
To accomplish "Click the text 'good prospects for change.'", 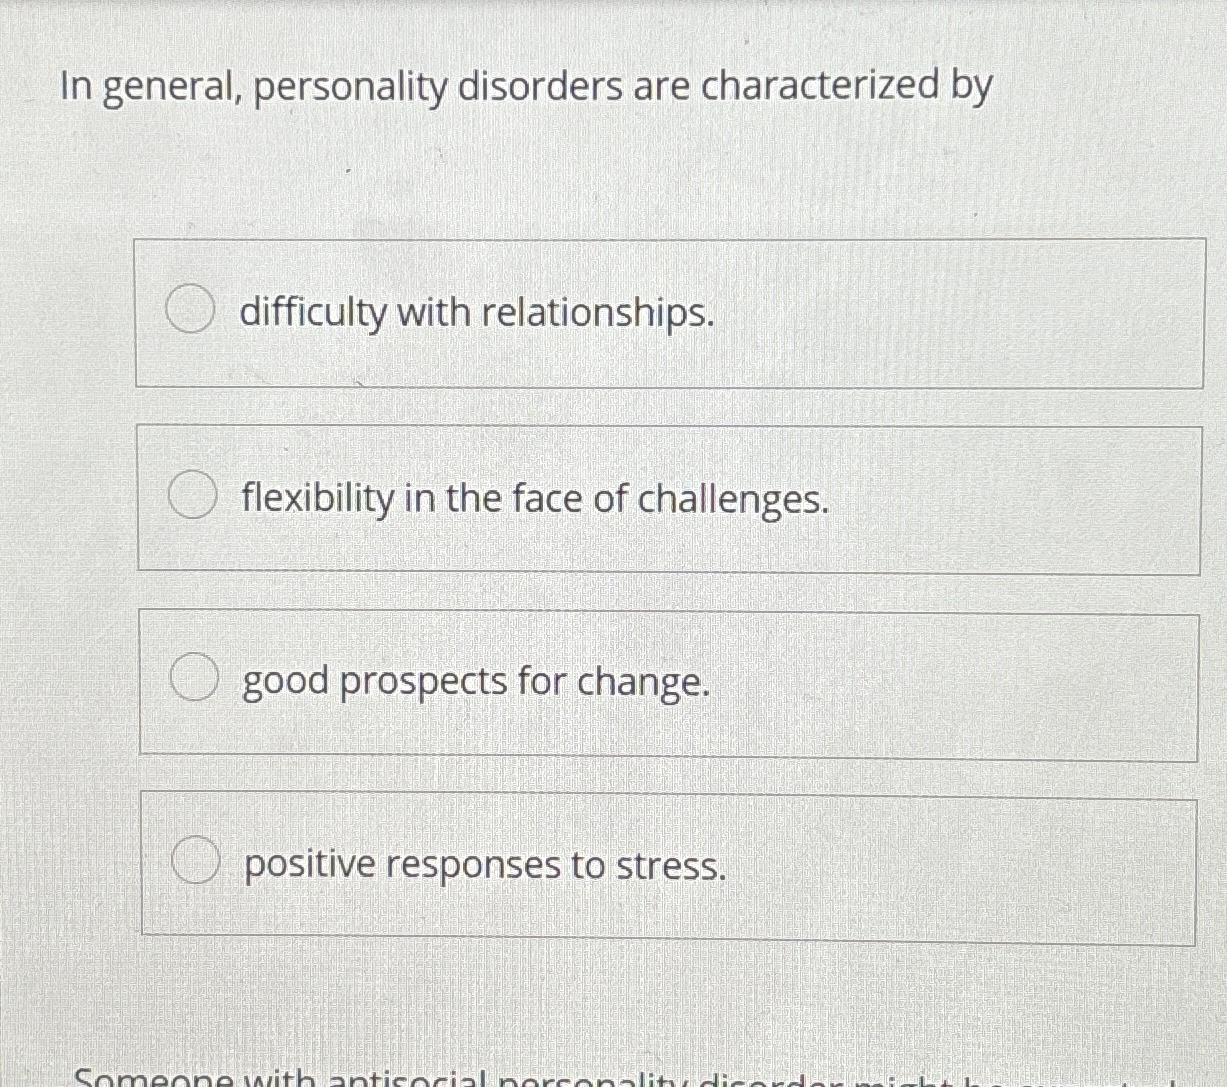I will click(476, 681).
